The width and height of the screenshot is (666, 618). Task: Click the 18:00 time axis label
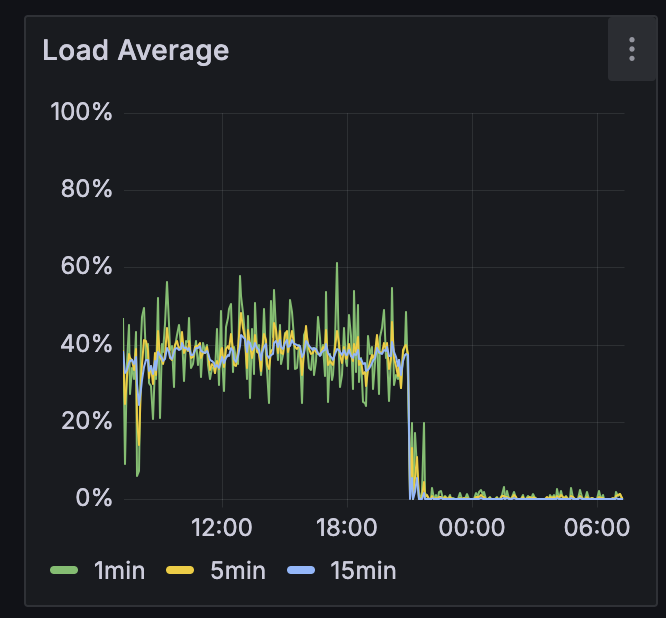(x=346, y=526)
